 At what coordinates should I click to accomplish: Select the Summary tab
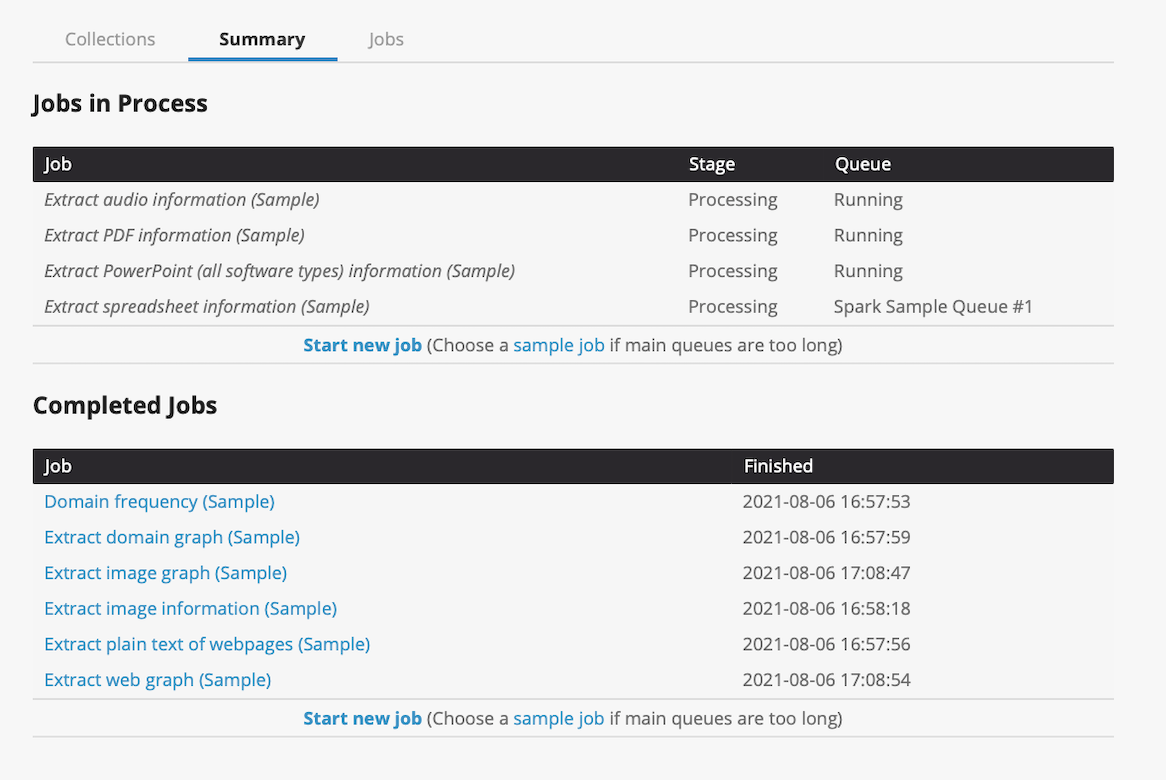[262, 40]
